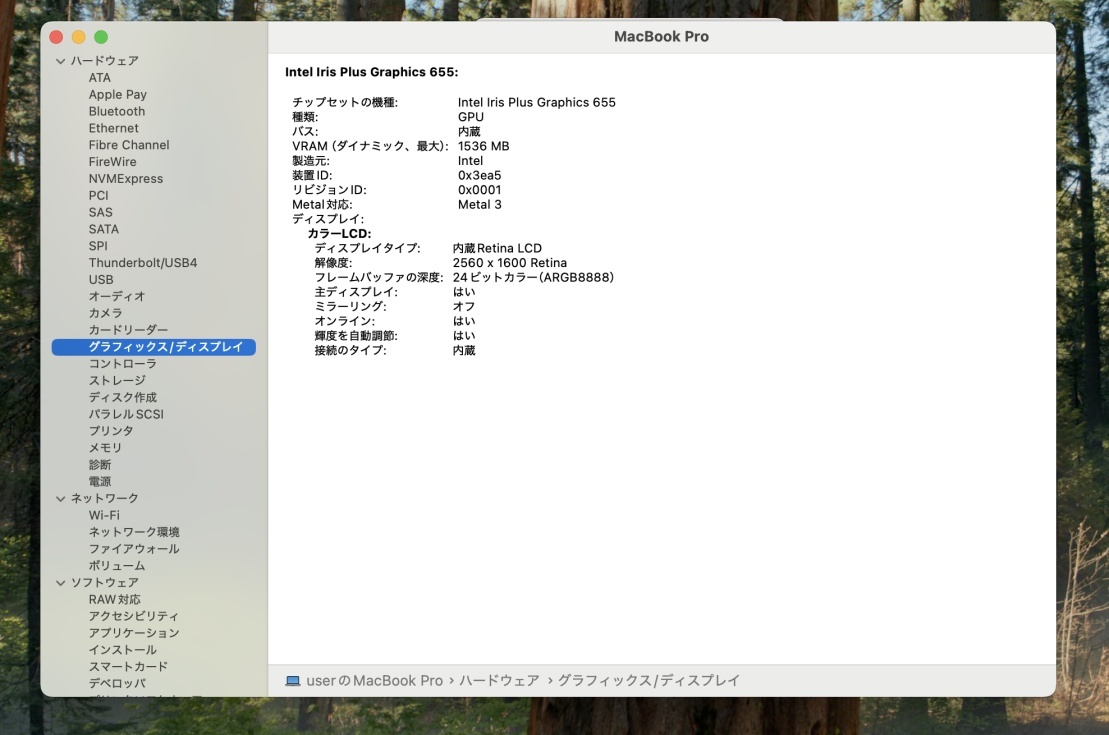
Task: Click the 製造元 value 'Intel'
Action: pos(470,161)
